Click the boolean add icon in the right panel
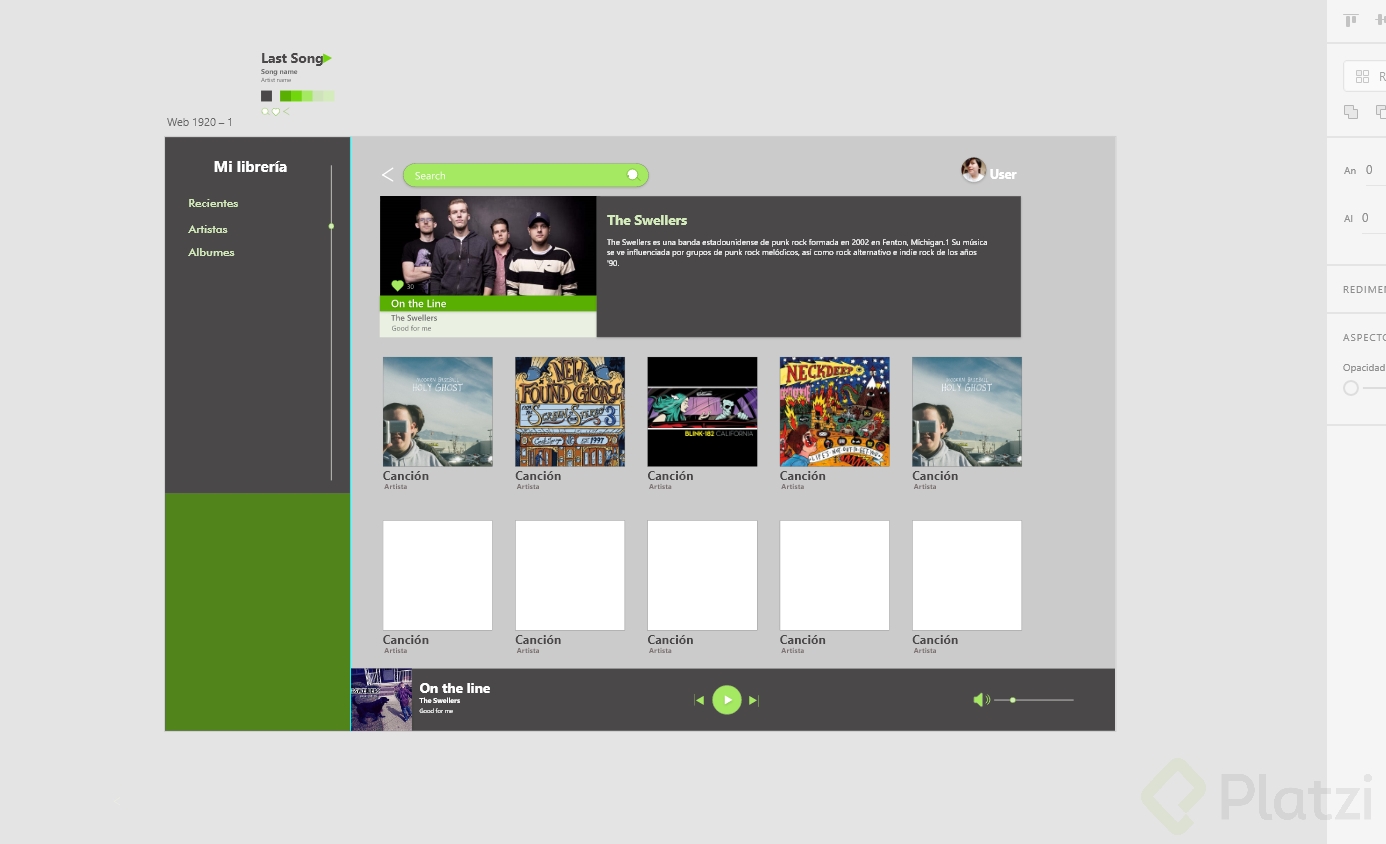The image size is (1386, 844). pos(1351,112)
